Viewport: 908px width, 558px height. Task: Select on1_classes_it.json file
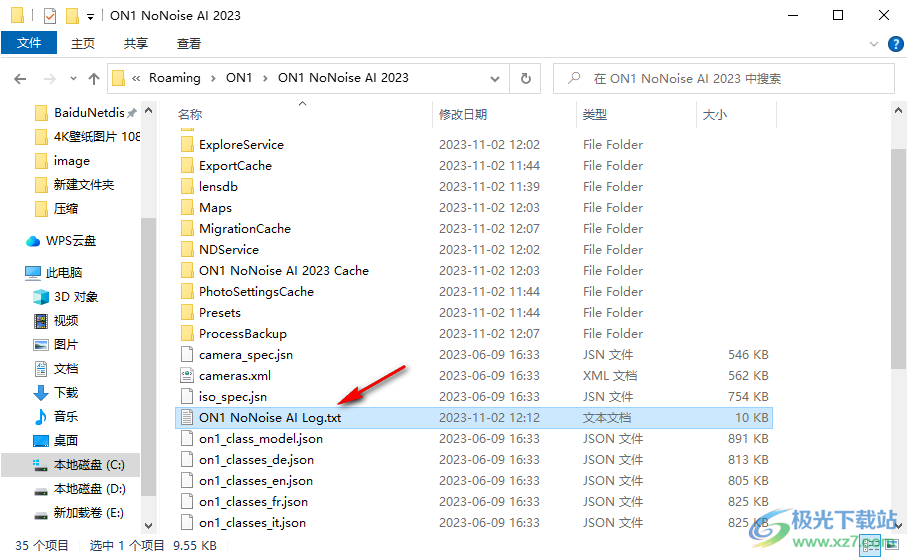pos(252,523)
